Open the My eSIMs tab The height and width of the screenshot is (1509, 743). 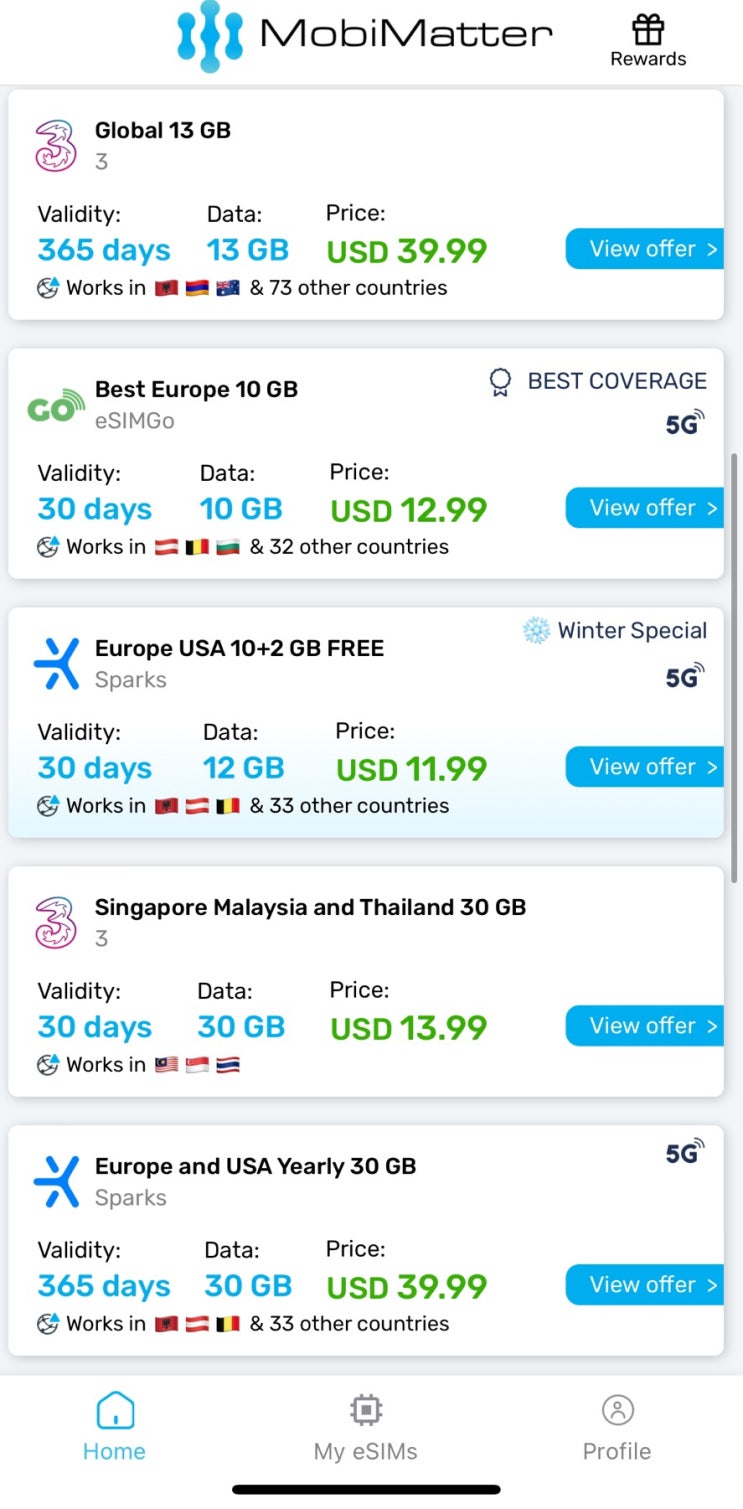coord(365,1427)
